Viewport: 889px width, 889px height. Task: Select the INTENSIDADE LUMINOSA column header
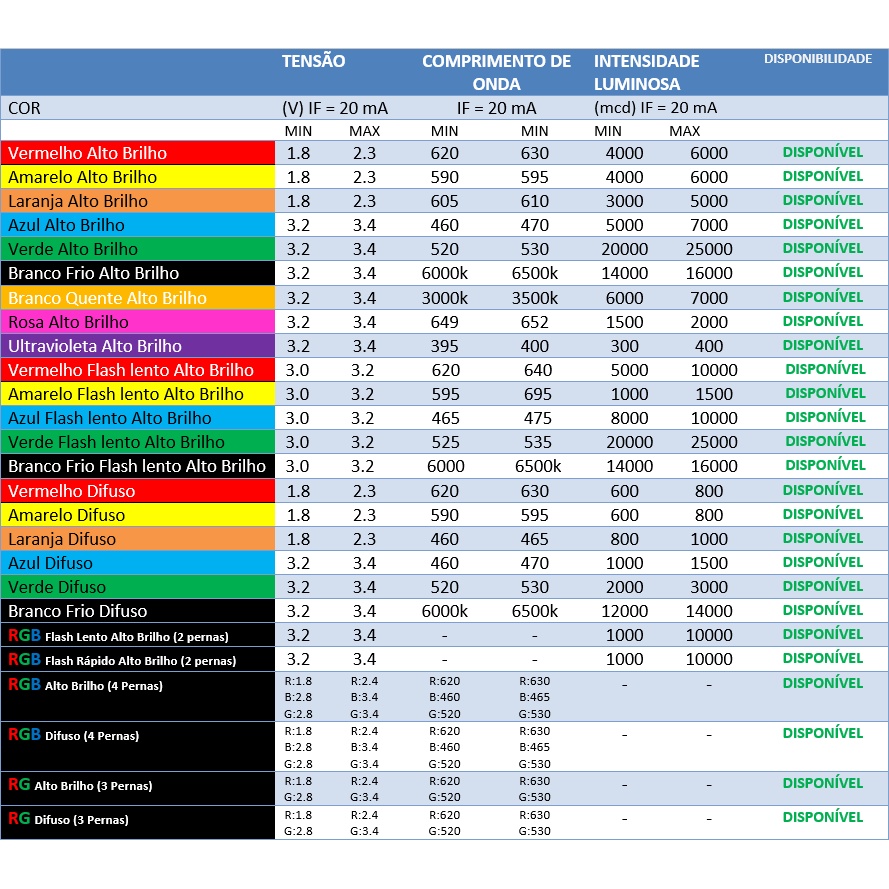tap(646, 72)
